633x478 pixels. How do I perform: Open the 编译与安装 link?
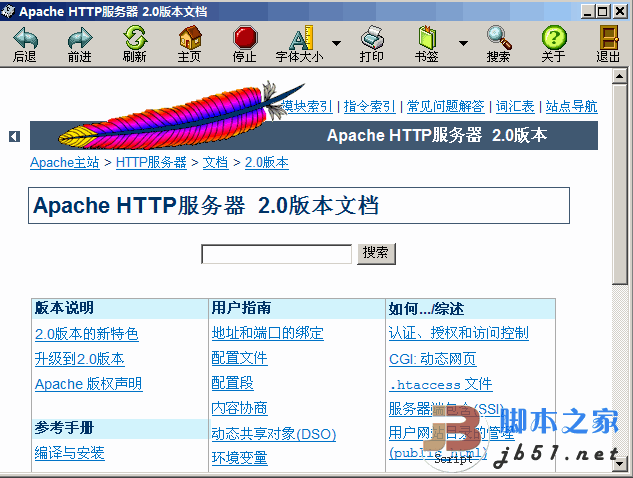tap(69, 453)
